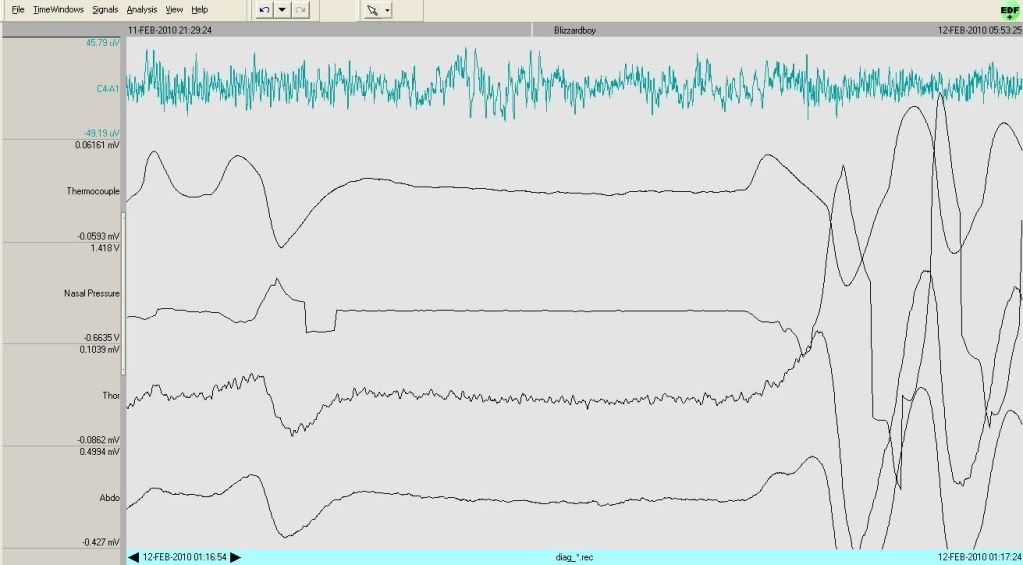1023x565 pixels.
Task: Go to previous page with left arrow
Action: [x=134, y=557]
